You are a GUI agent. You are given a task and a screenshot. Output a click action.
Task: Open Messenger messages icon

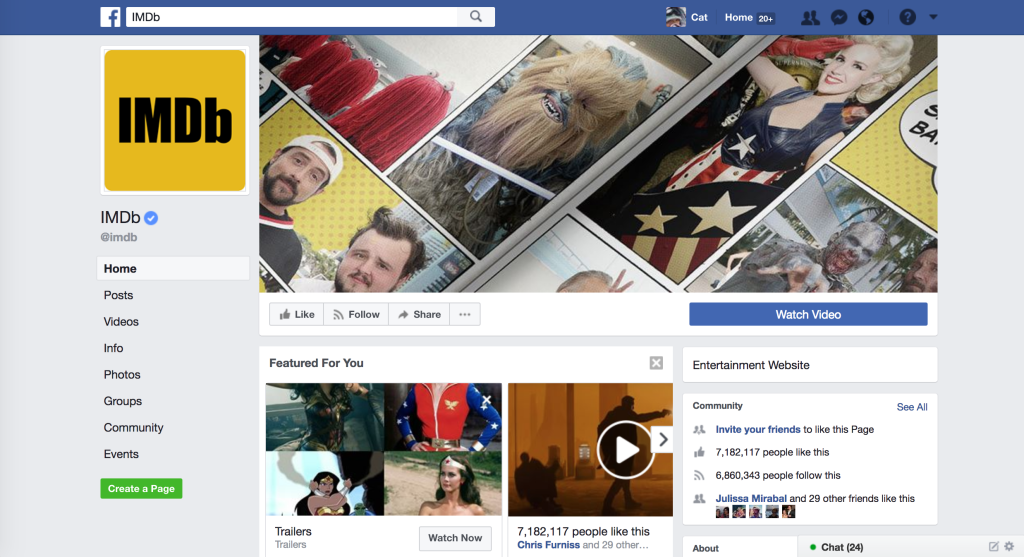pyautogui.click(x=839, y=18)
